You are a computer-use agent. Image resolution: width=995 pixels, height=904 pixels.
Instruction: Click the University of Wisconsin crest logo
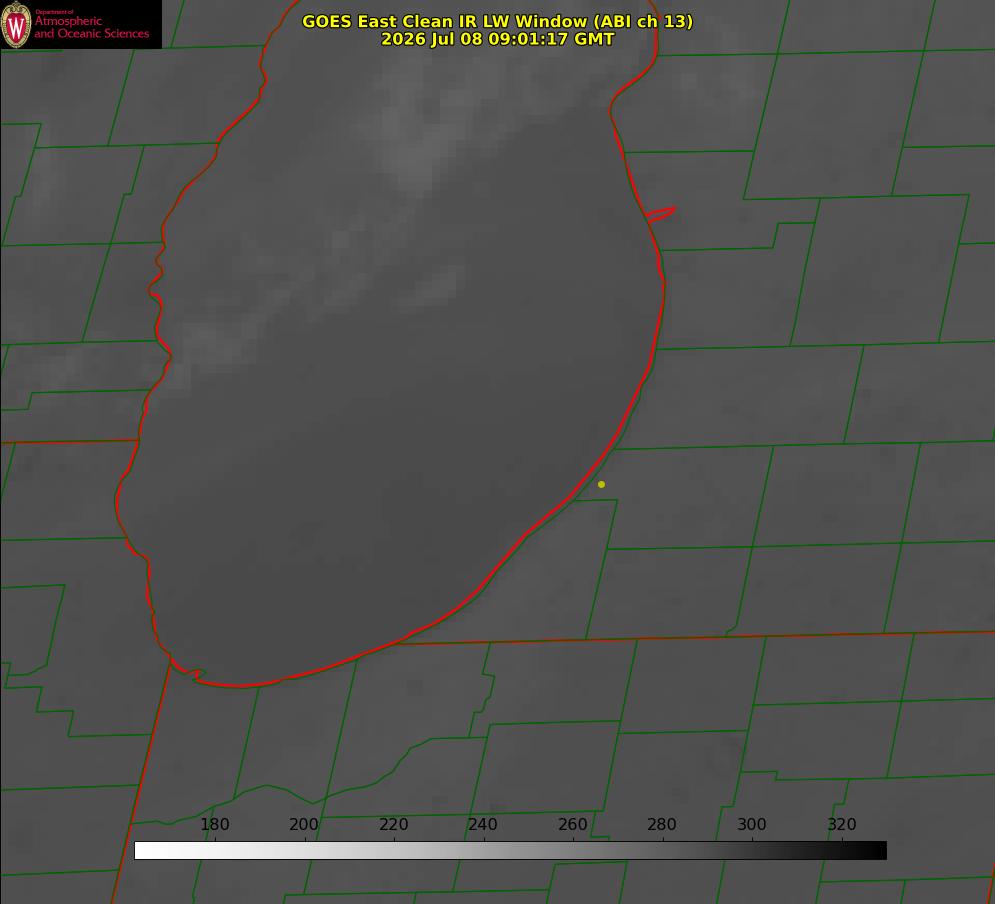click(x=16, y=24)
